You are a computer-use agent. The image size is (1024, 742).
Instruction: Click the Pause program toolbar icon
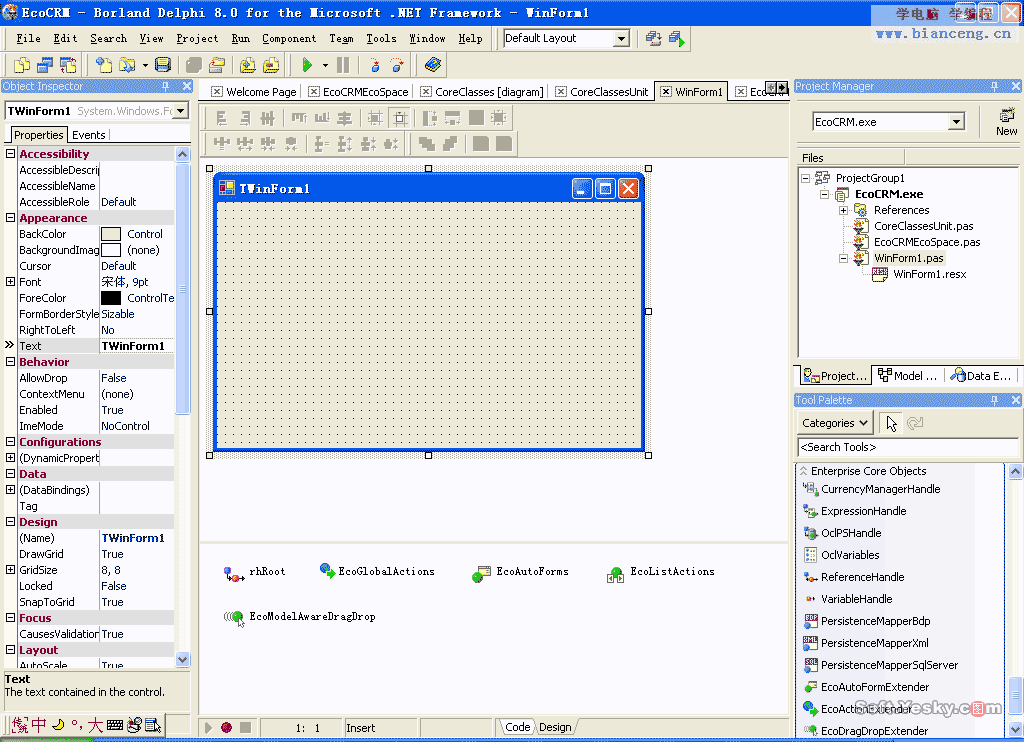tap(343, 65)
